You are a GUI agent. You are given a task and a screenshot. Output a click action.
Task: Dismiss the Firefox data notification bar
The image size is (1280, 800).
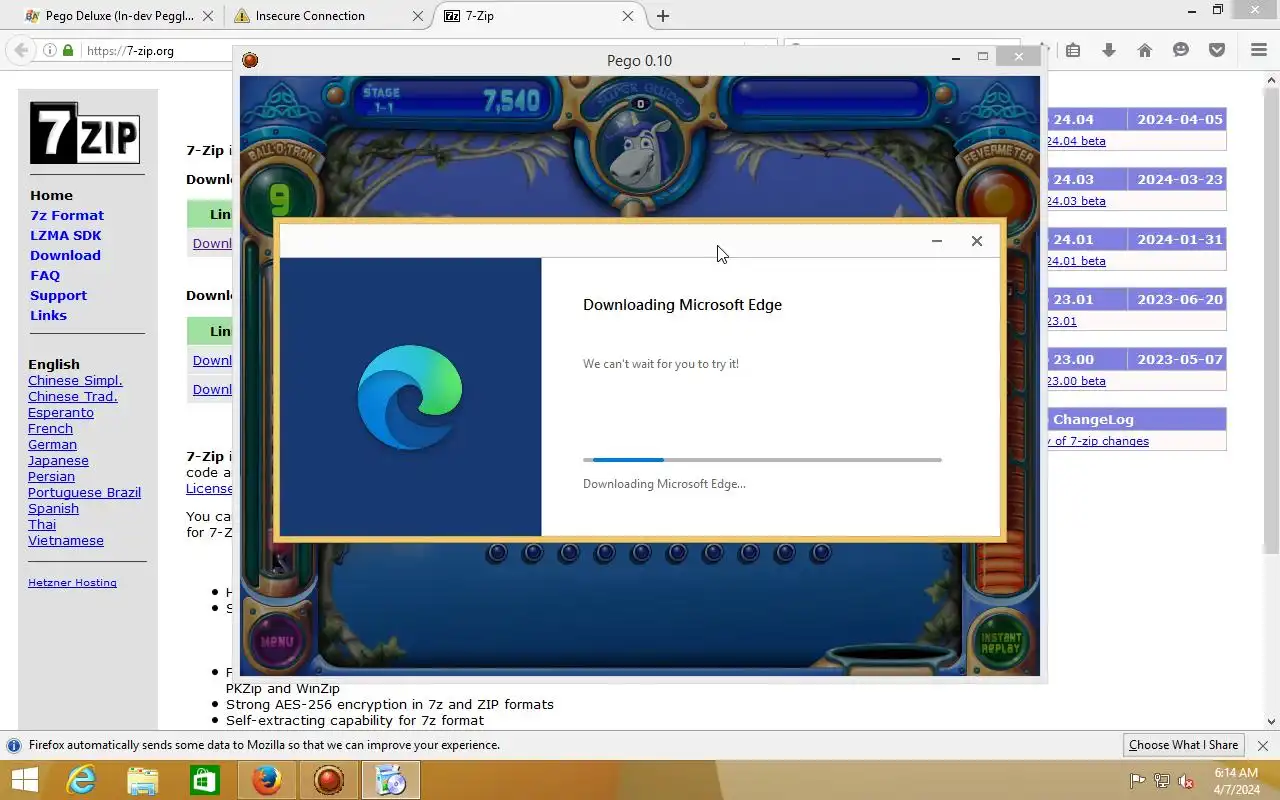click(x=1262, y=745)
